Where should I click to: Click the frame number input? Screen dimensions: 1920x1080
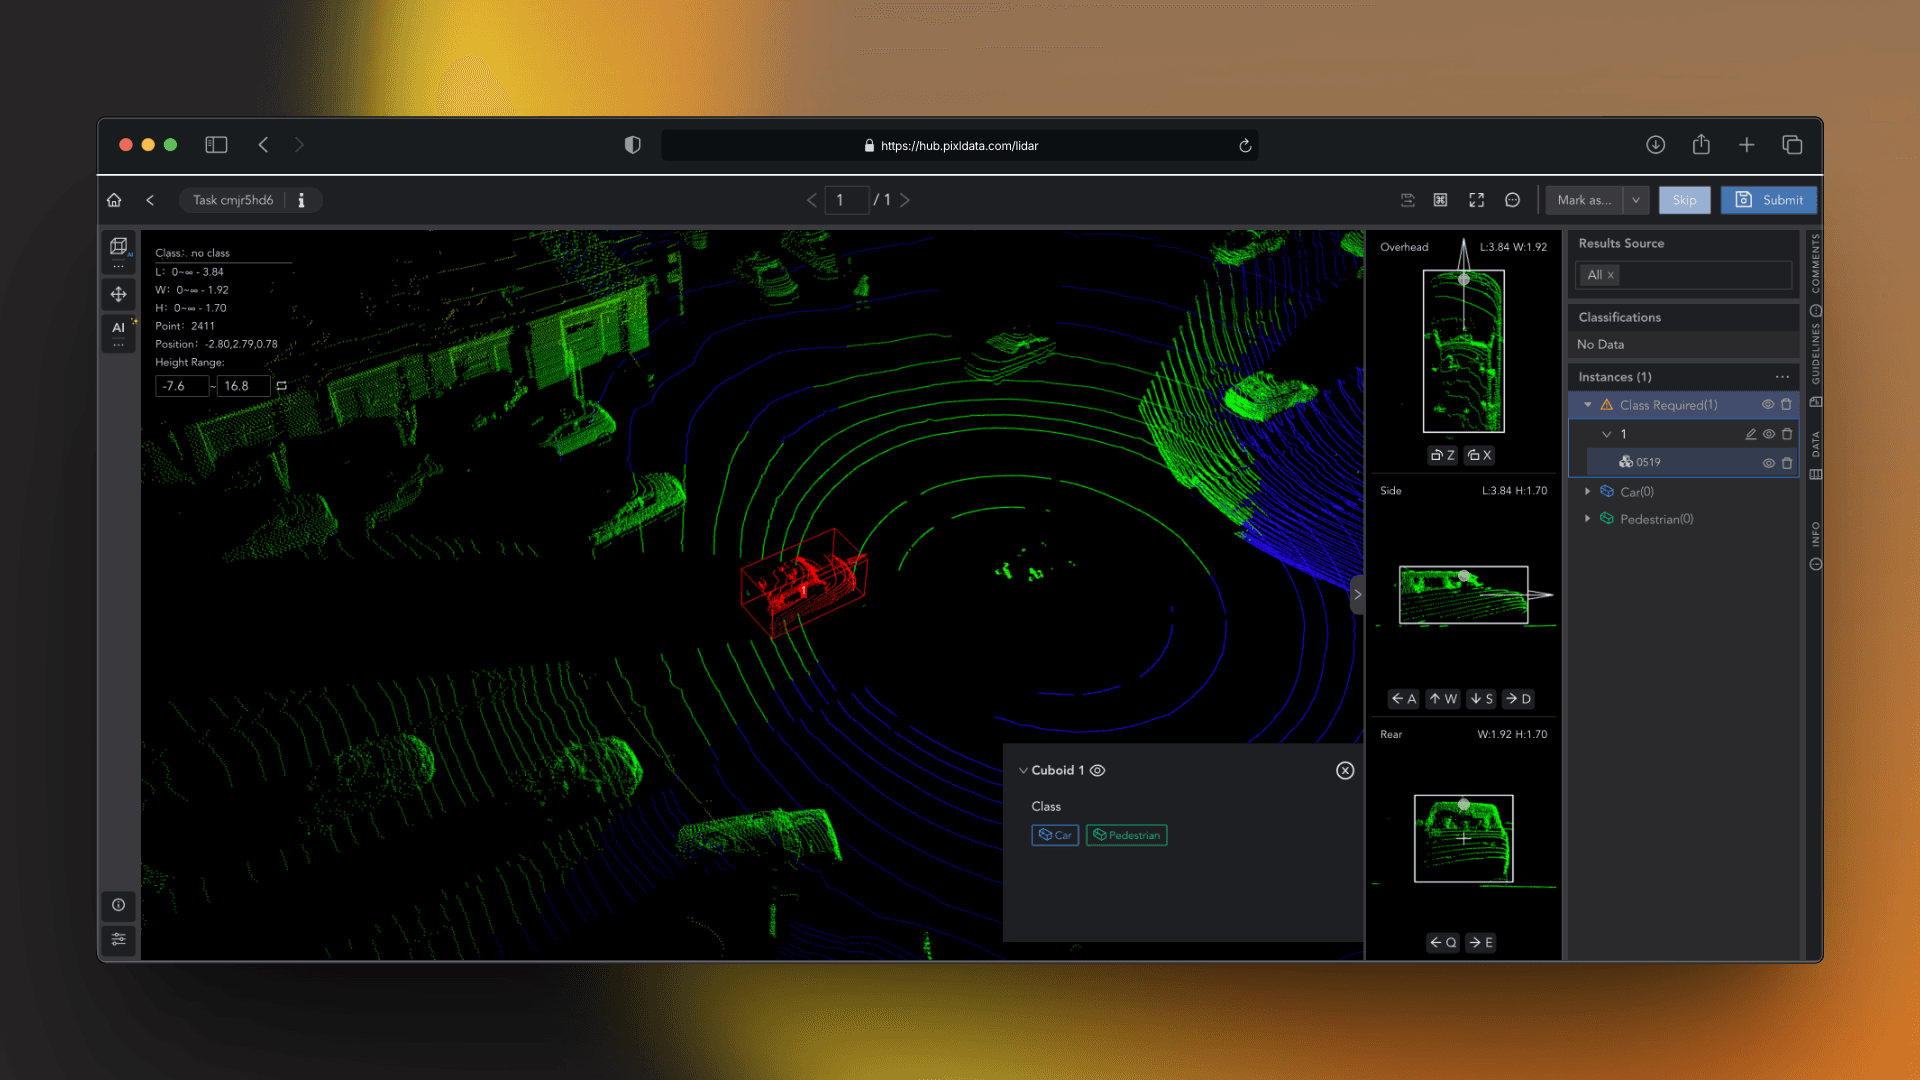846,200
